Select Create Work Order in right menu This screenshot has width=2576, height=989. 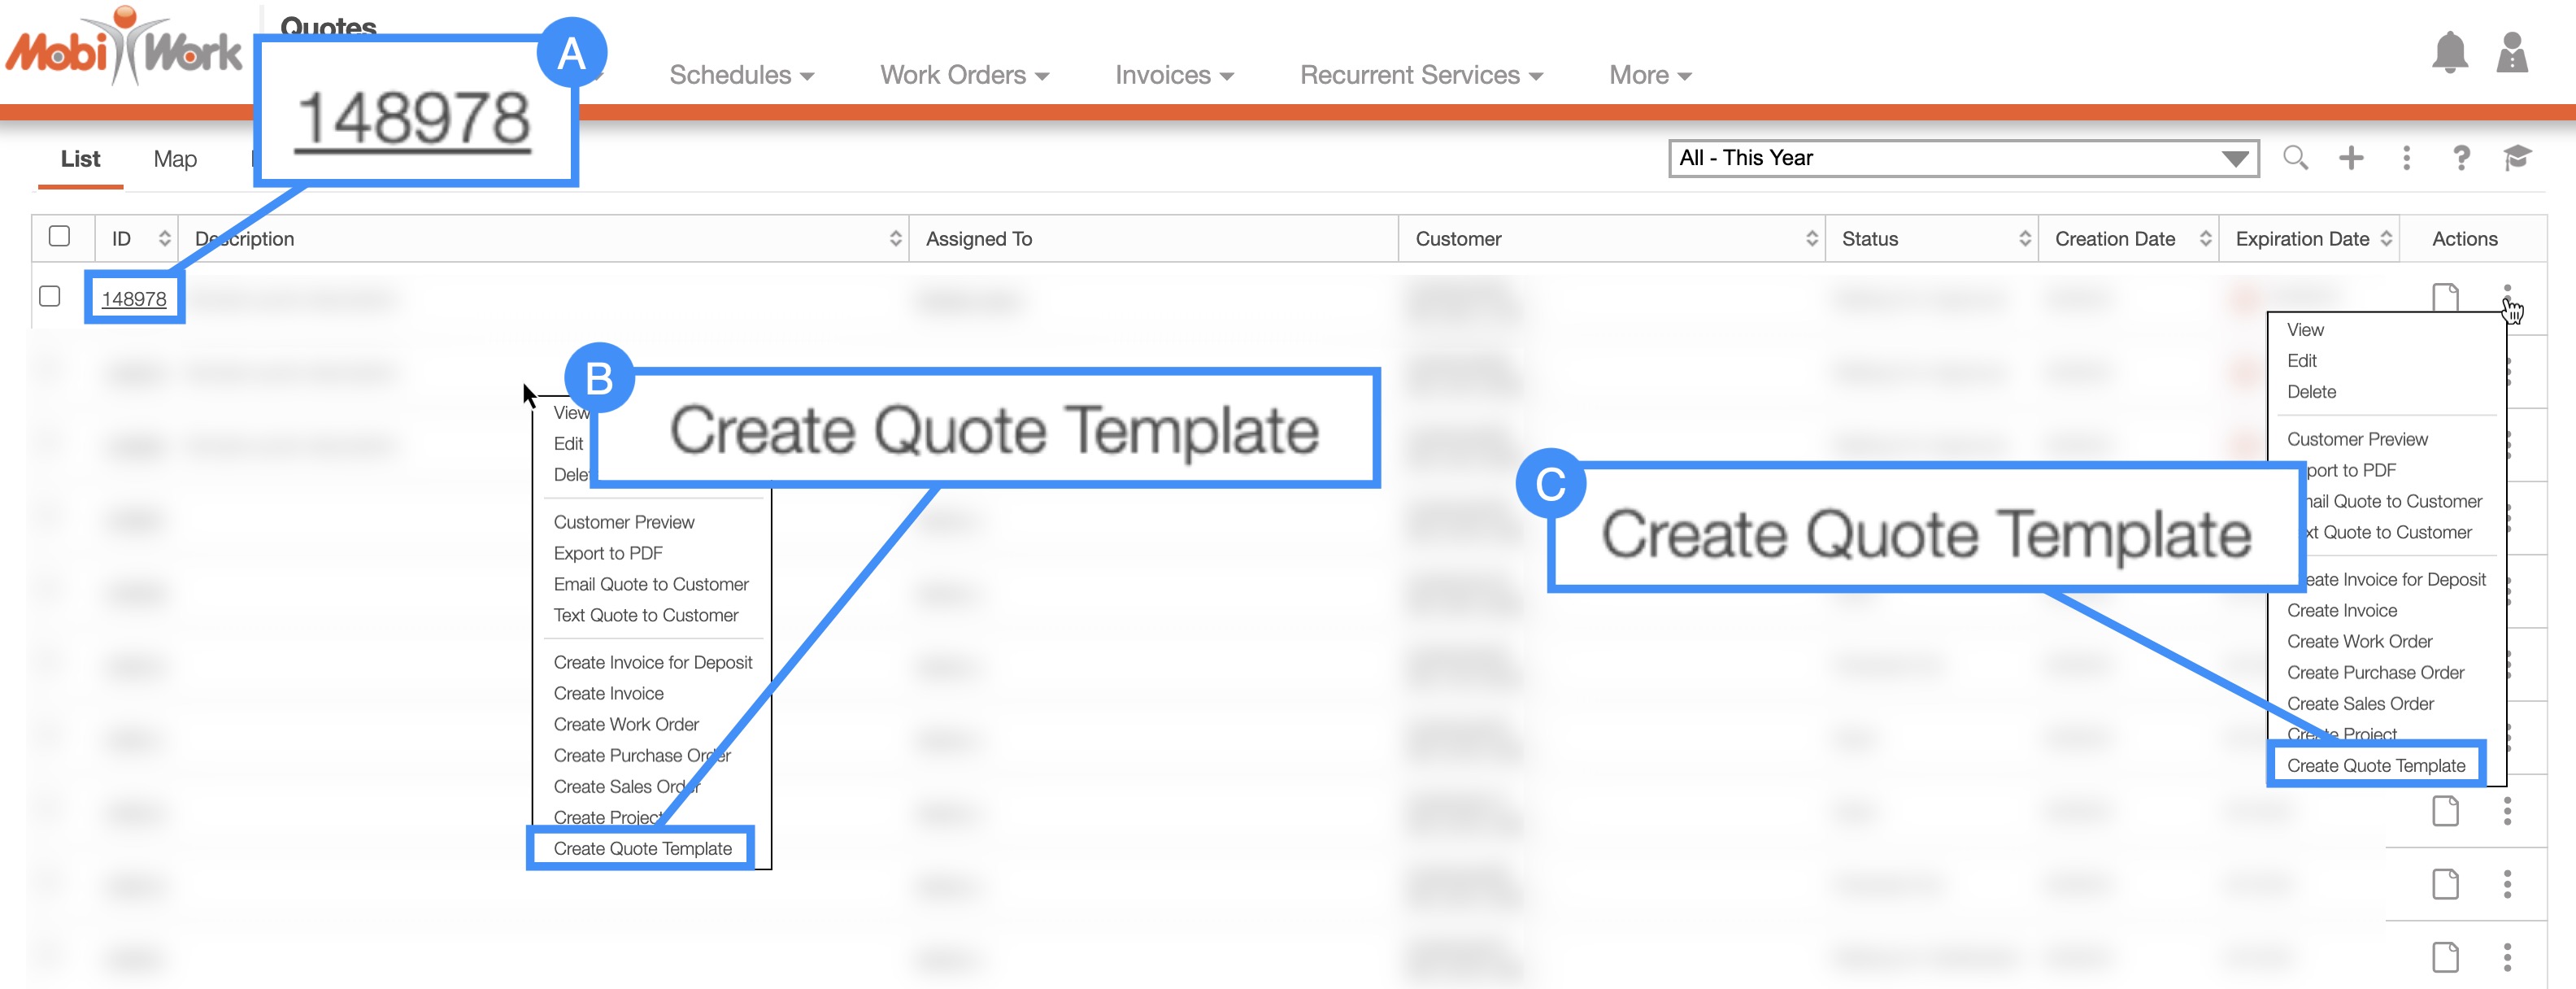(2359, 642)
